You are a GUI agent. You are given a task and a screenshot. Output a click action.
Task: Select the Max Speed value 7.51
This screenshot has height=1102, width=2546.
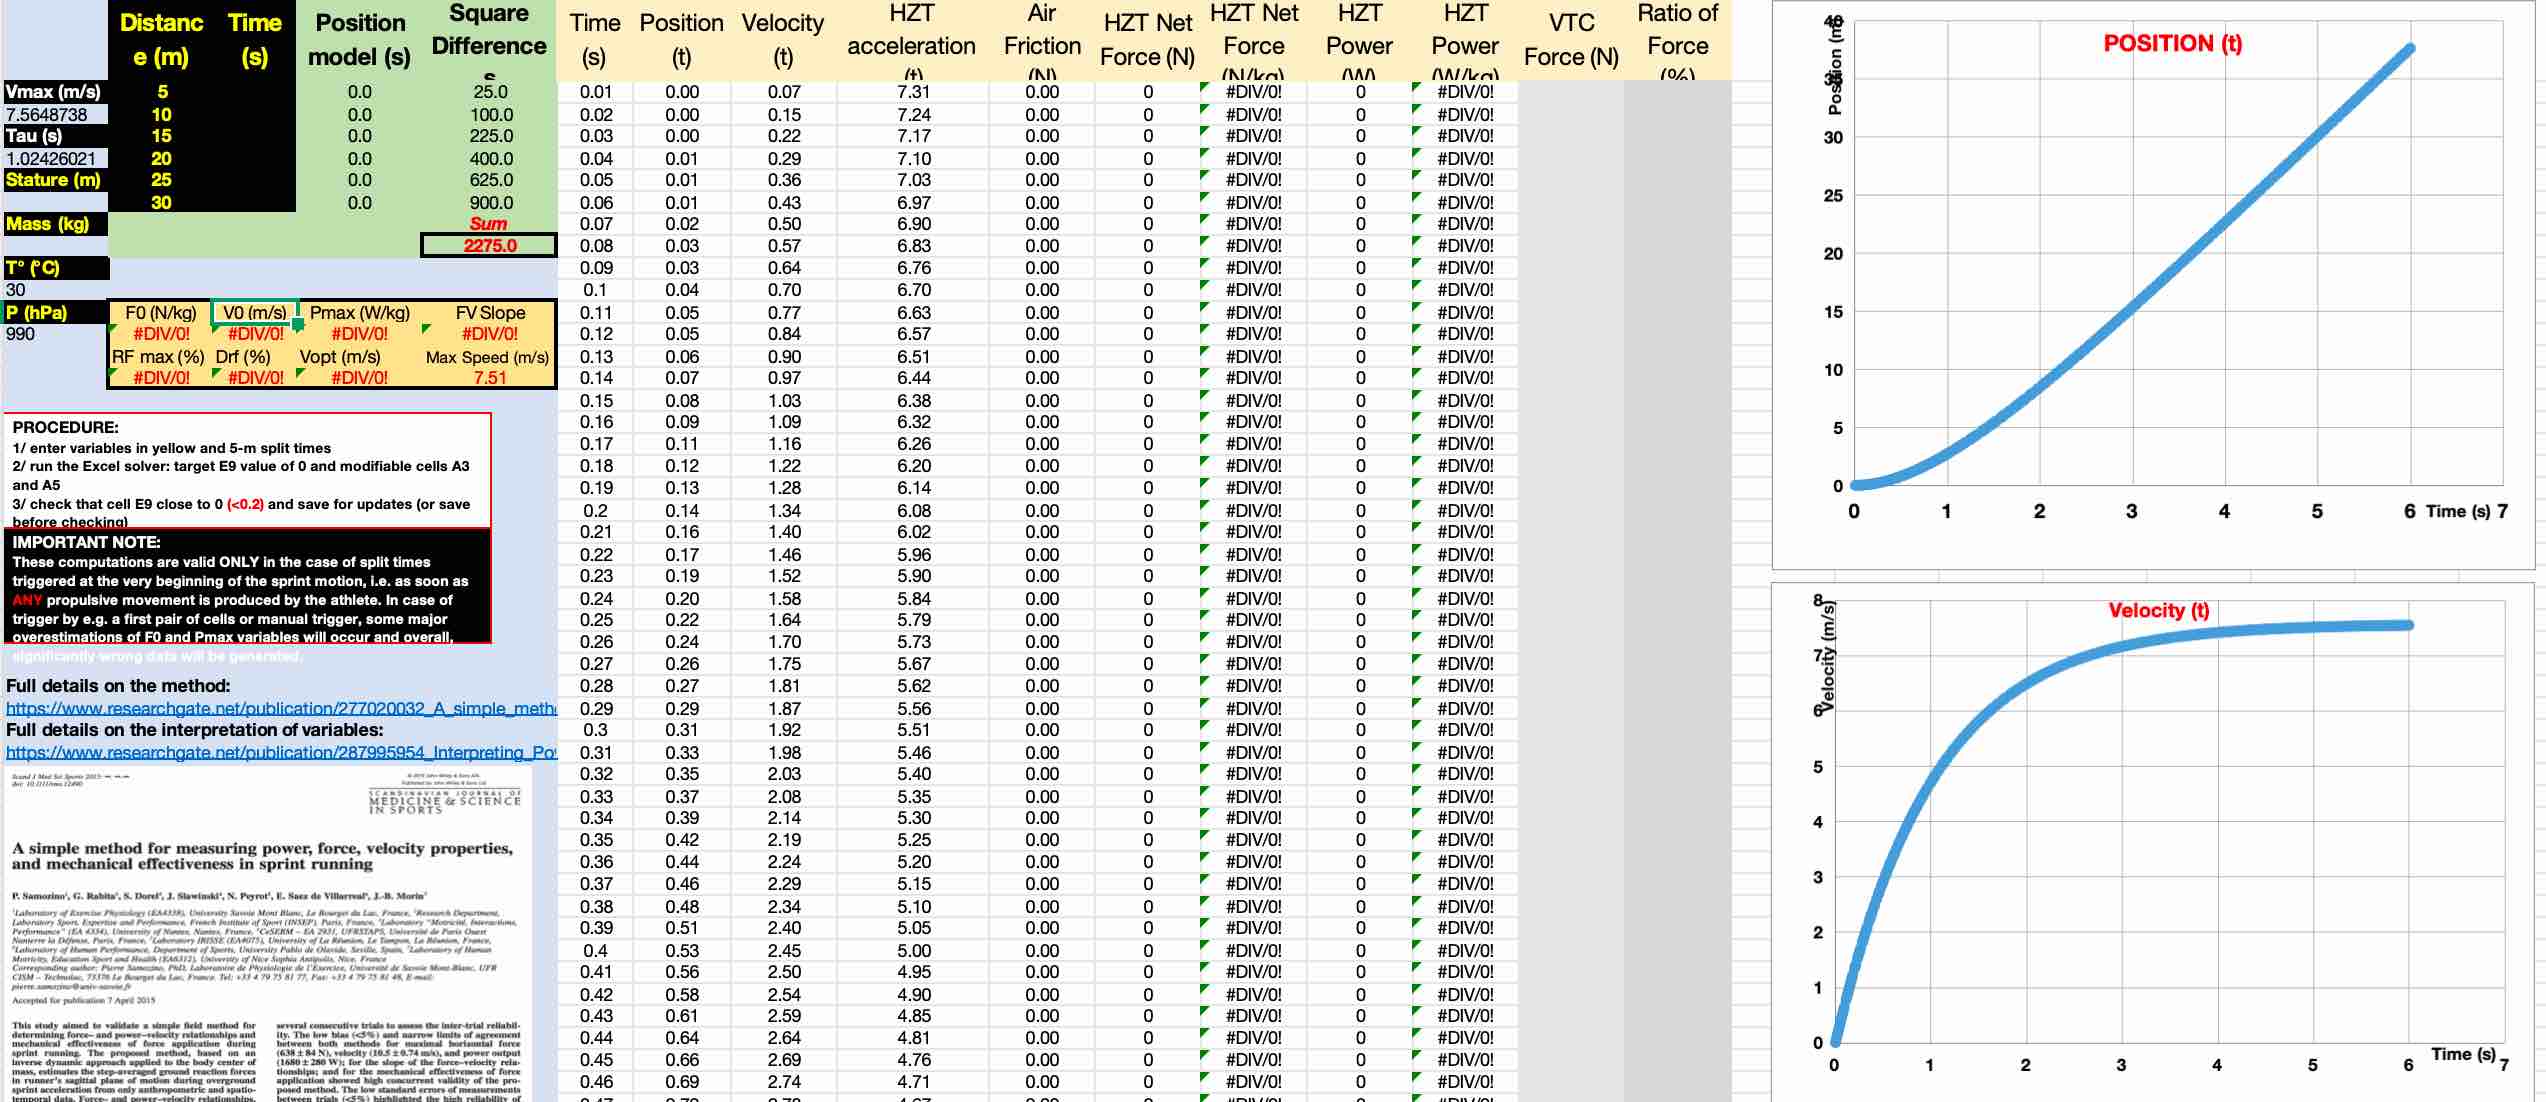point(490,378)
